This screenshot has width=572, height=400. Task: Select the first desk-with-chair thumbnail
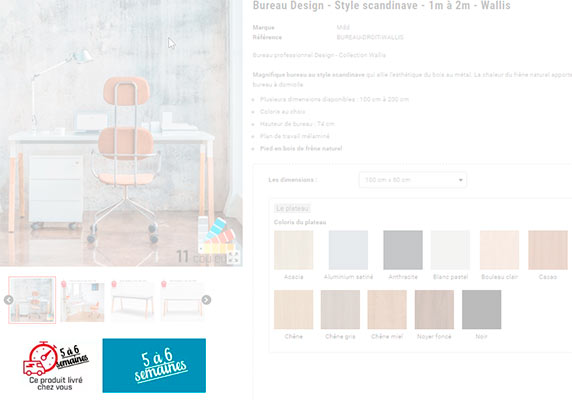(32, 300)
